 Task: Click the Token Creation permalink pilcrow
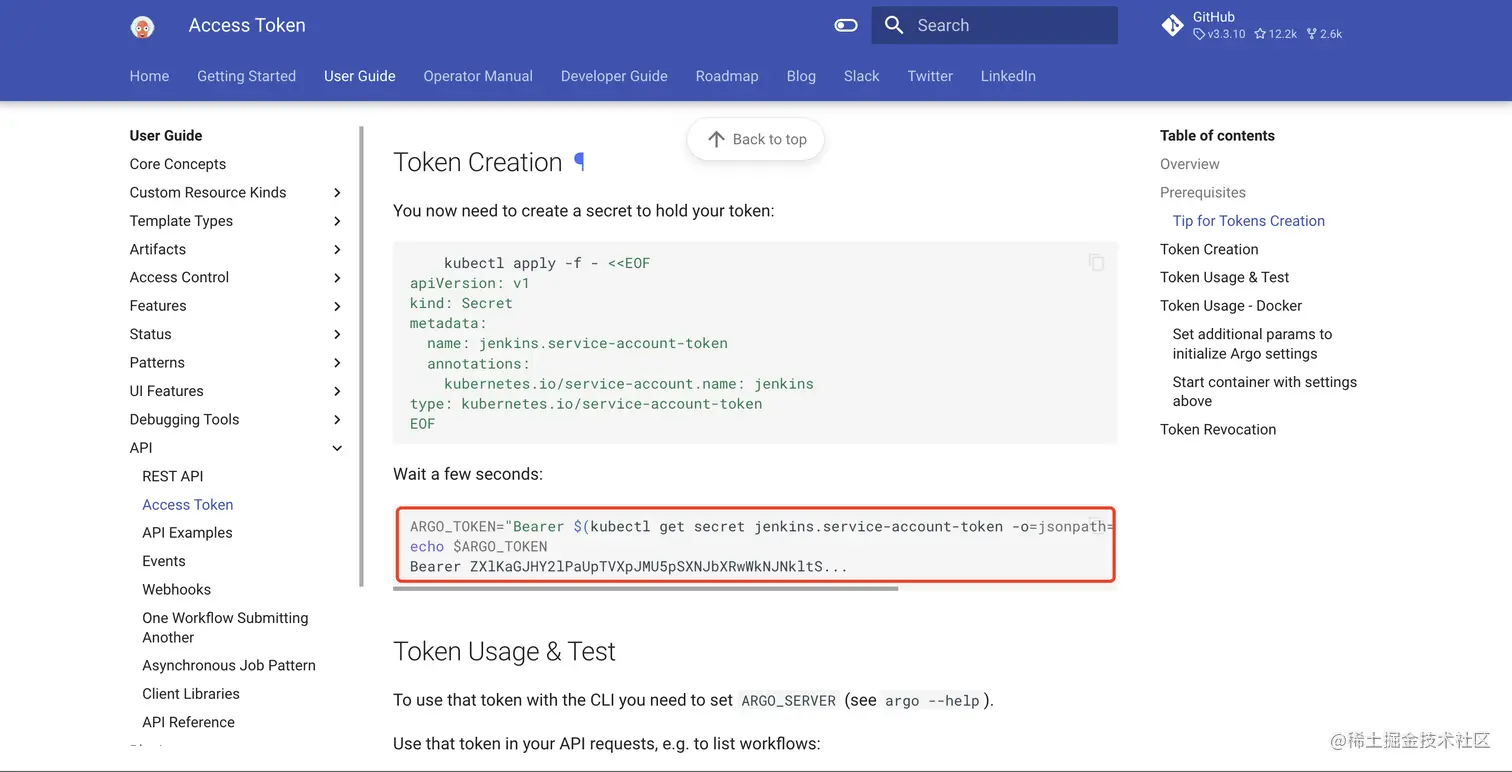579,162
